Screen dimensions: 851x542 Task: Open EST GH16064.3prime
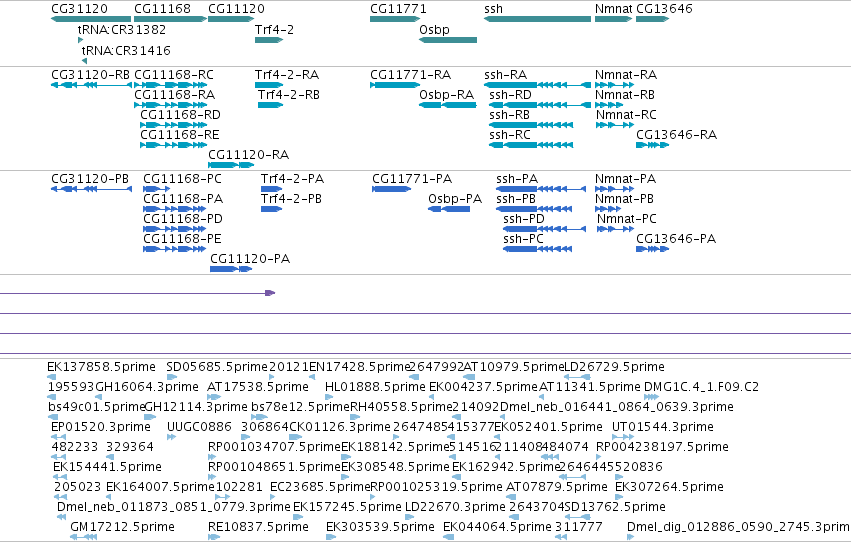(147, 387)
